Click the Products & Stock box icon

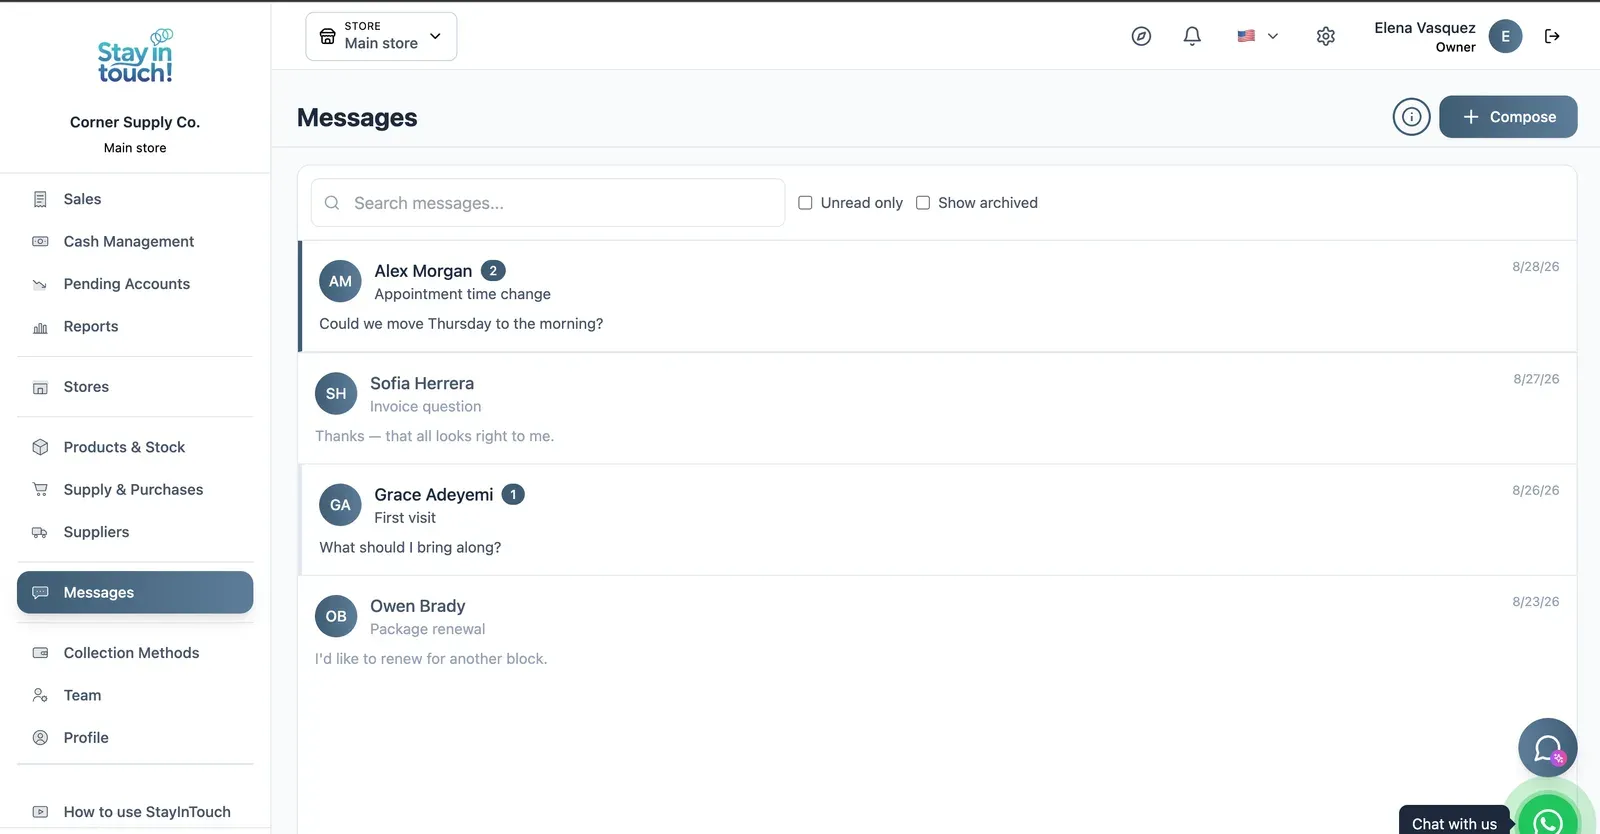click(40, 447)
